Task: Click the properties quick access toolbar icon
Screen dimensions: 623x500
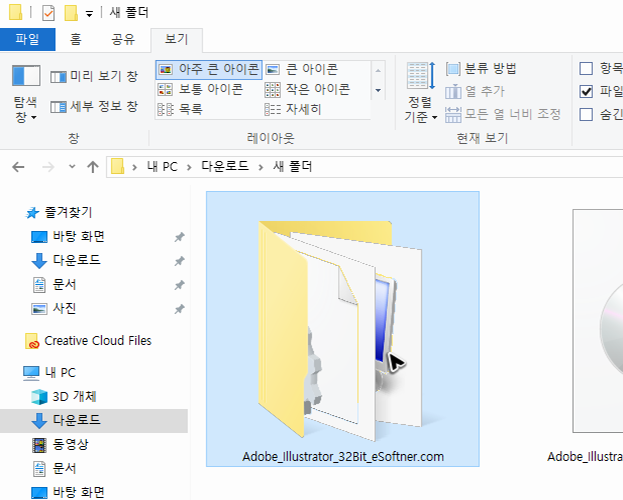Action: [x=48, y=13]
